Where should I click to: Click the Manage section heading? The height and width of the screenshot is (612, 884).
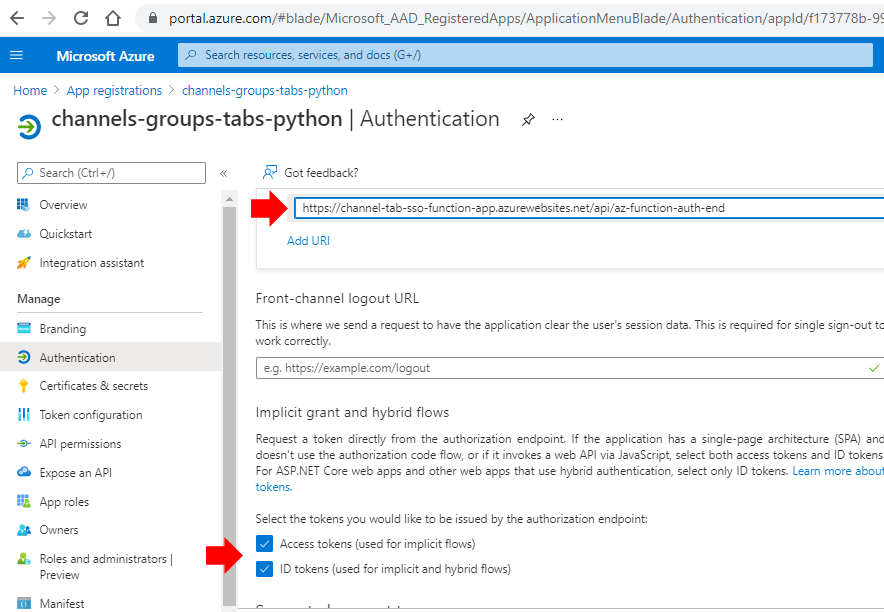pos(39,299)
